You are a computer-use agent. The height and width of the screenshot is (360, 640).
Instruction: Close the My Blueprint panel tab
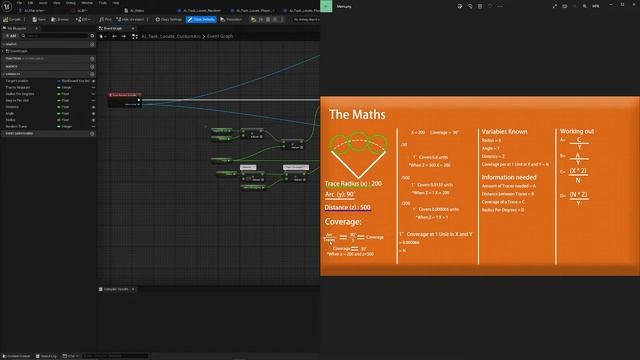(x=36, y=28)
